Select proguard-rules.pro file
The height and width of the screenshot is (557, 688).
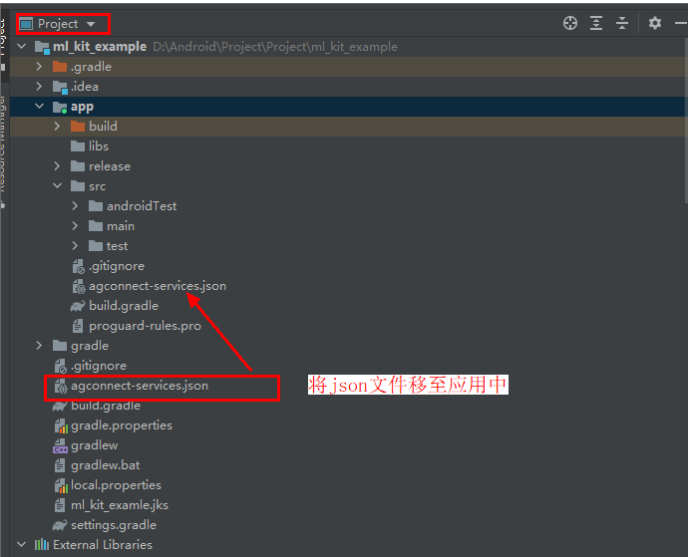coord(144,326)
